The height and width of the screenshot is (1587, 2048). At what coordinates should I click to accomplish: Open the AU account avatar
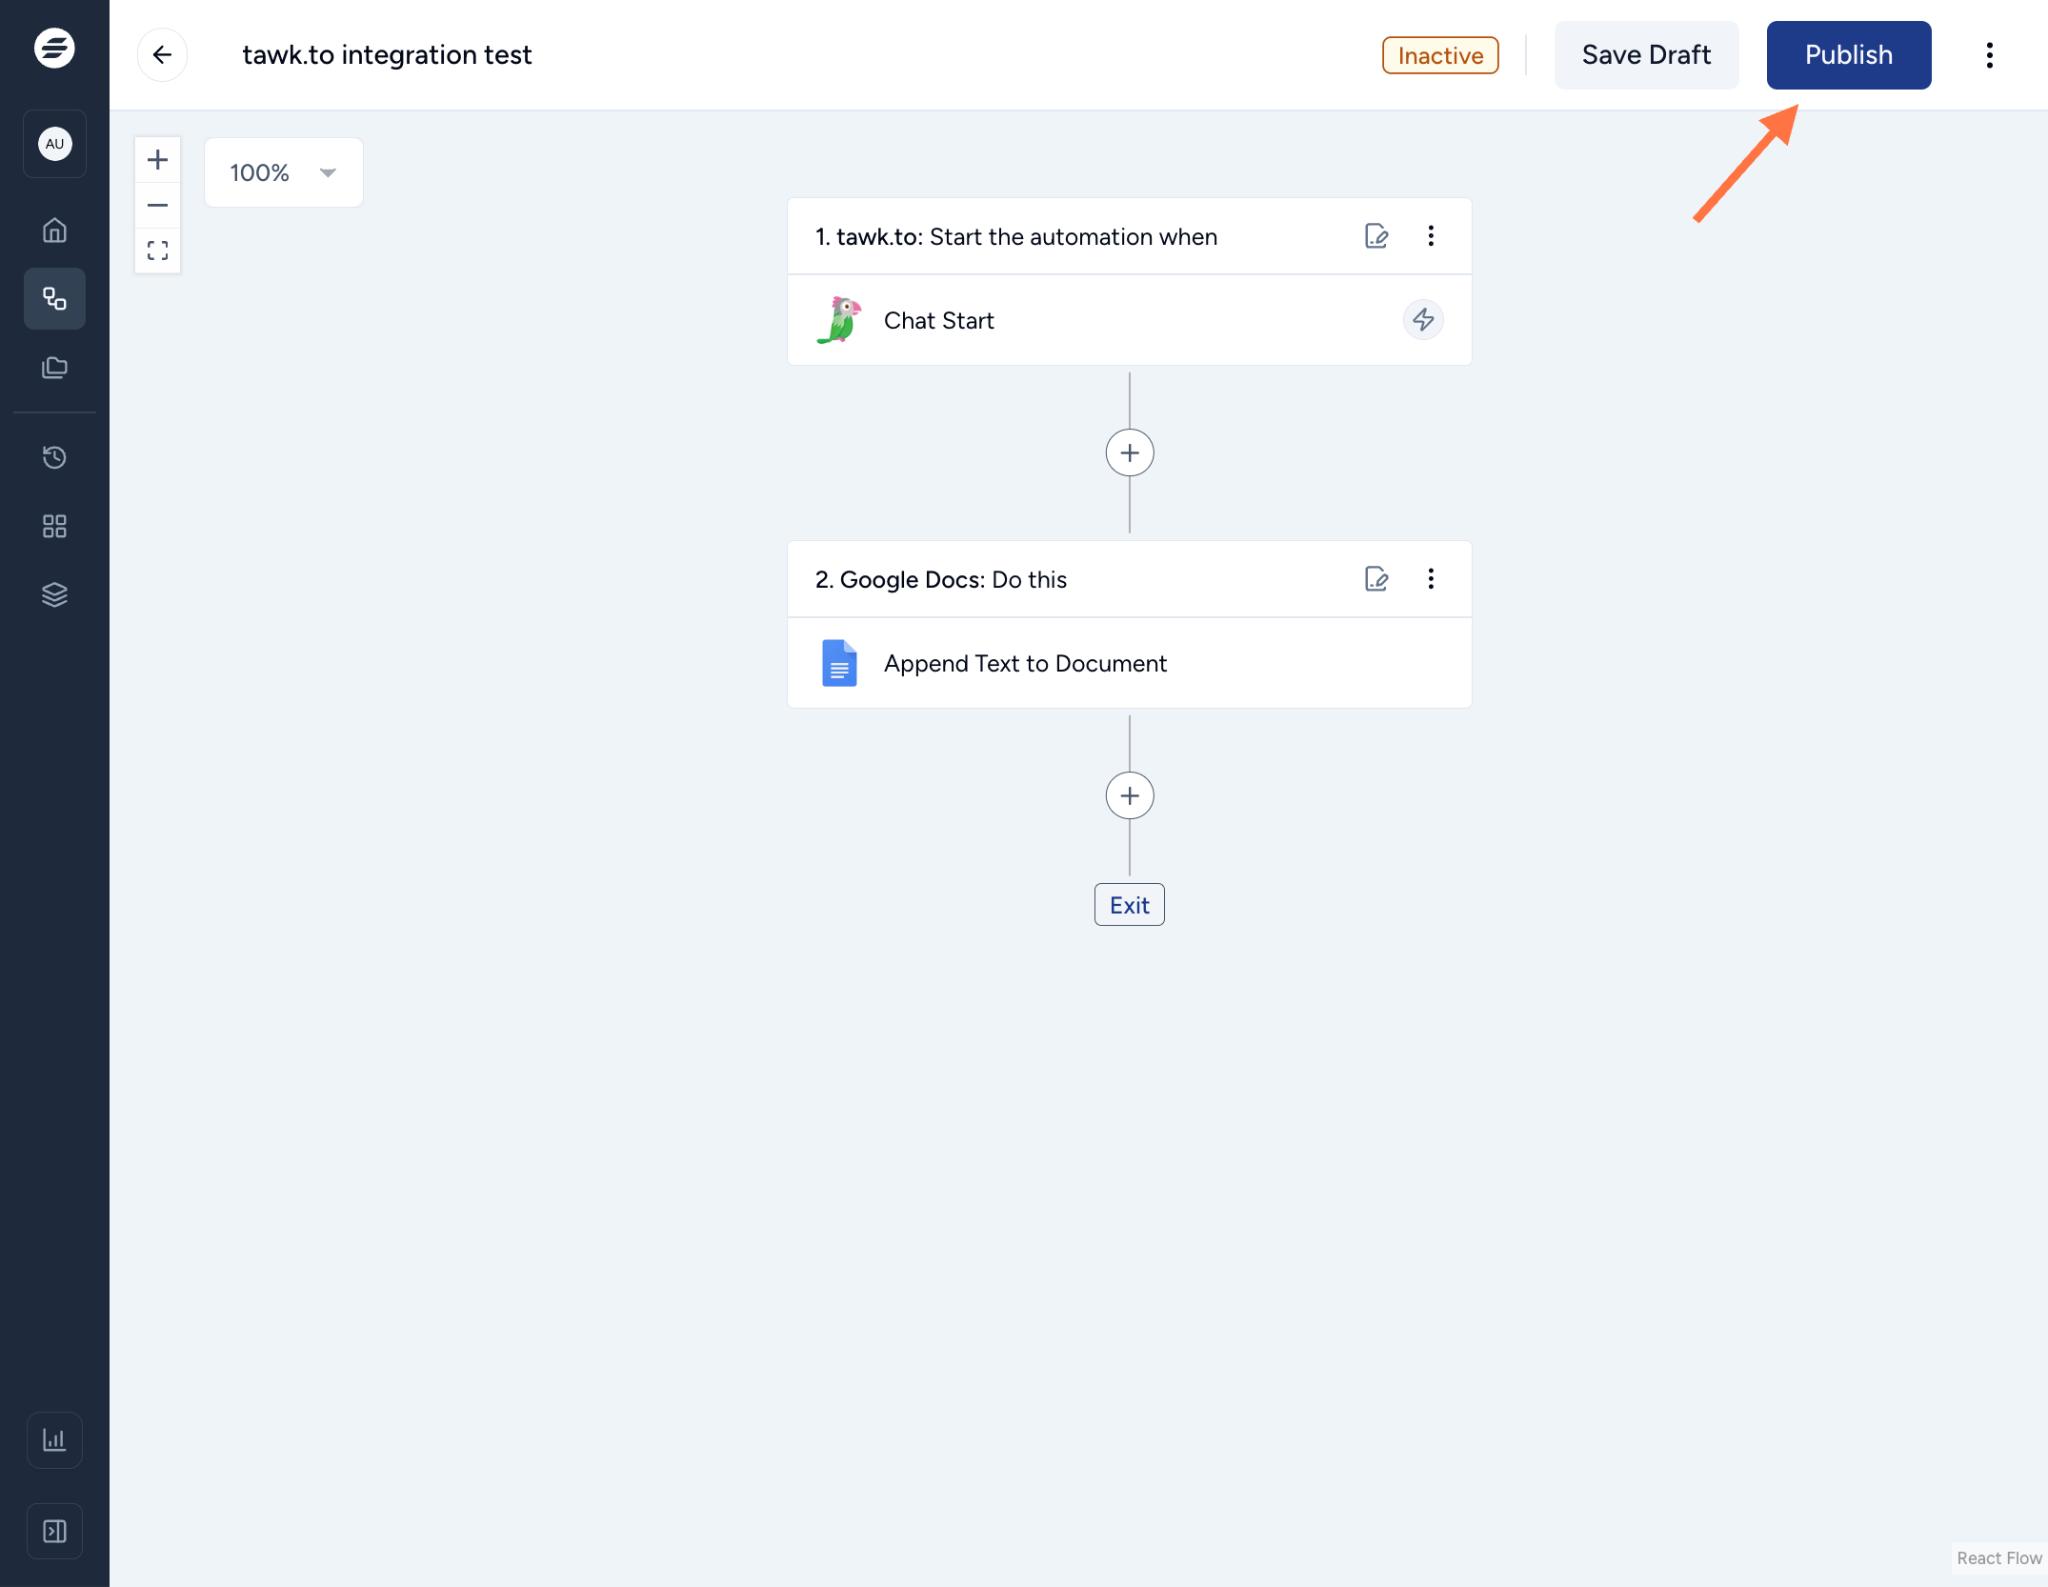tap(54, 143)
